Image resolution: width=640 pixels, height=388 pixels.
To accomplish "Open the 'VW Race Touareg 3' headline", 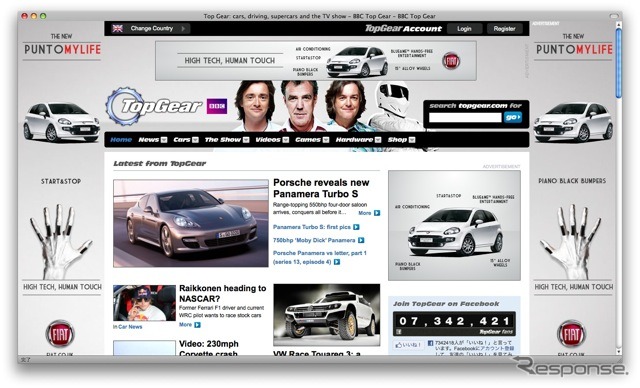I will coord(317,353).
